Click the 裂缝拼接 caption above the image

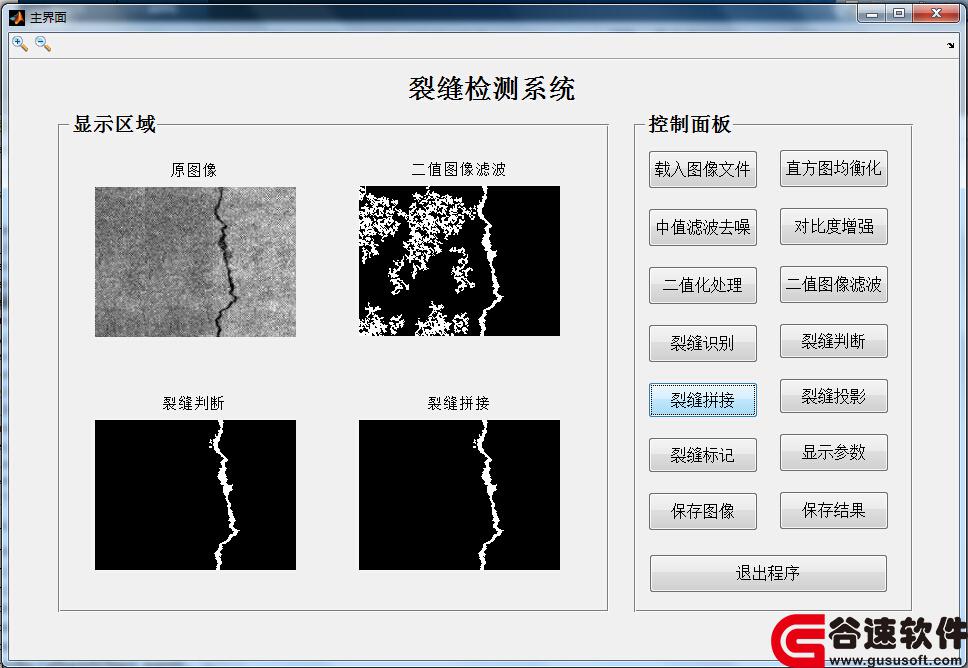pyautogui.click(x=459, y=403)
